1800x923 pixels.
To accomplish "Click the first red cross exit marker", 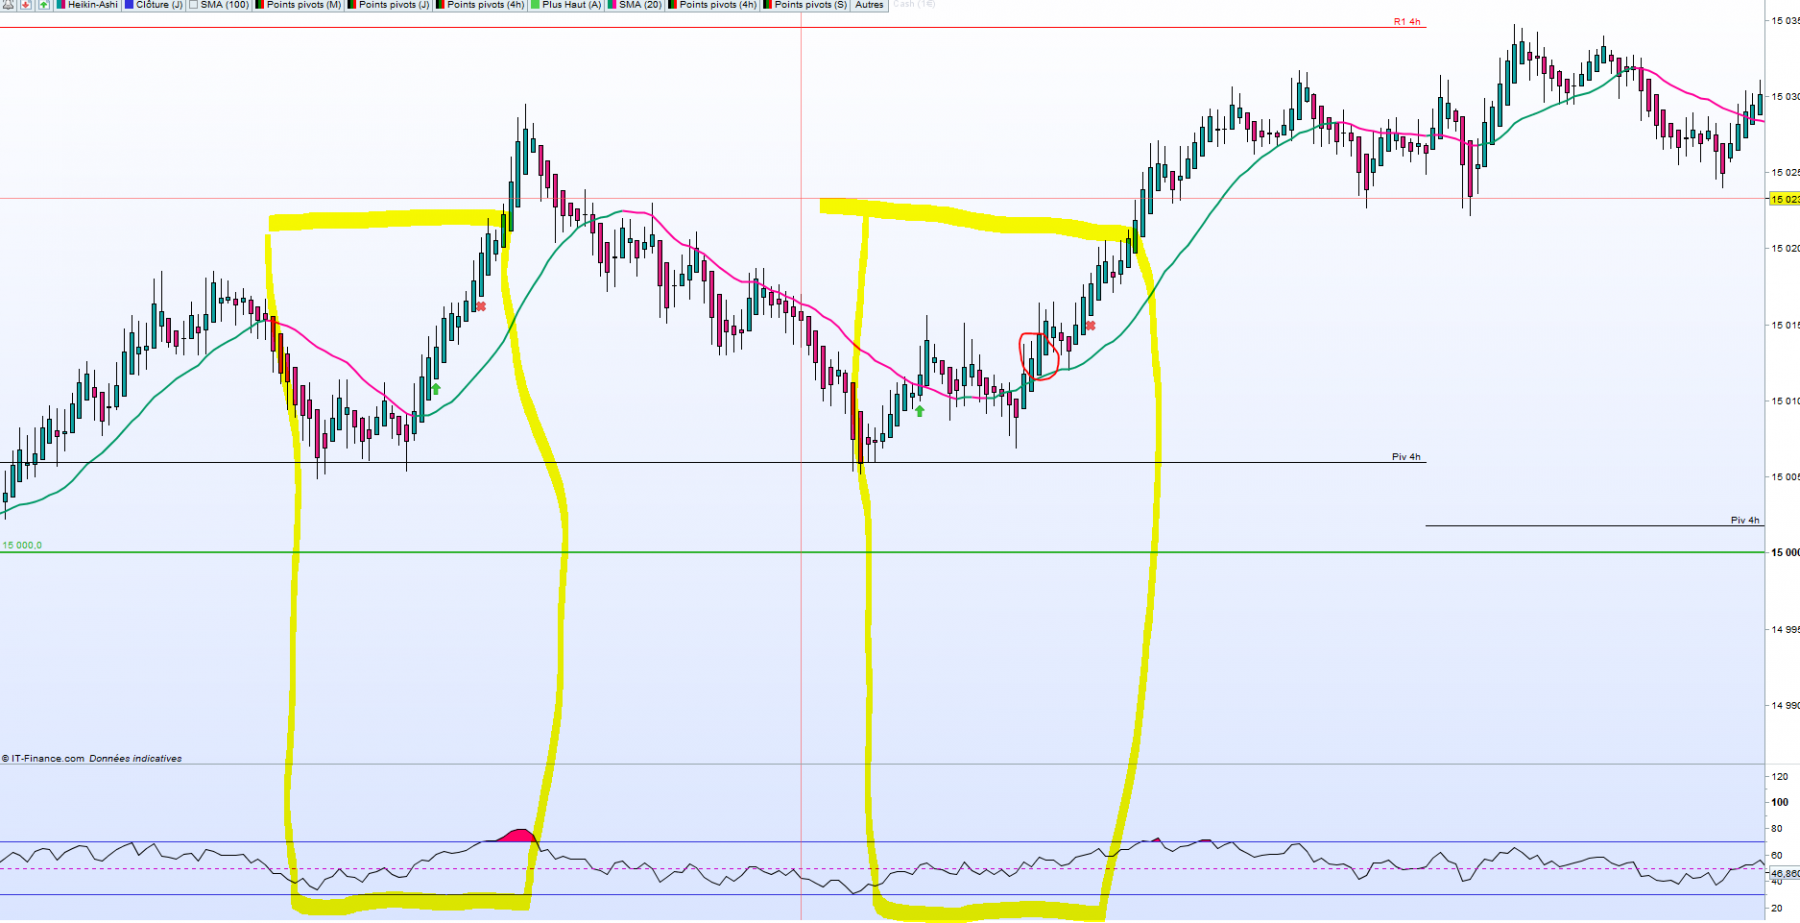I will 481,306.
